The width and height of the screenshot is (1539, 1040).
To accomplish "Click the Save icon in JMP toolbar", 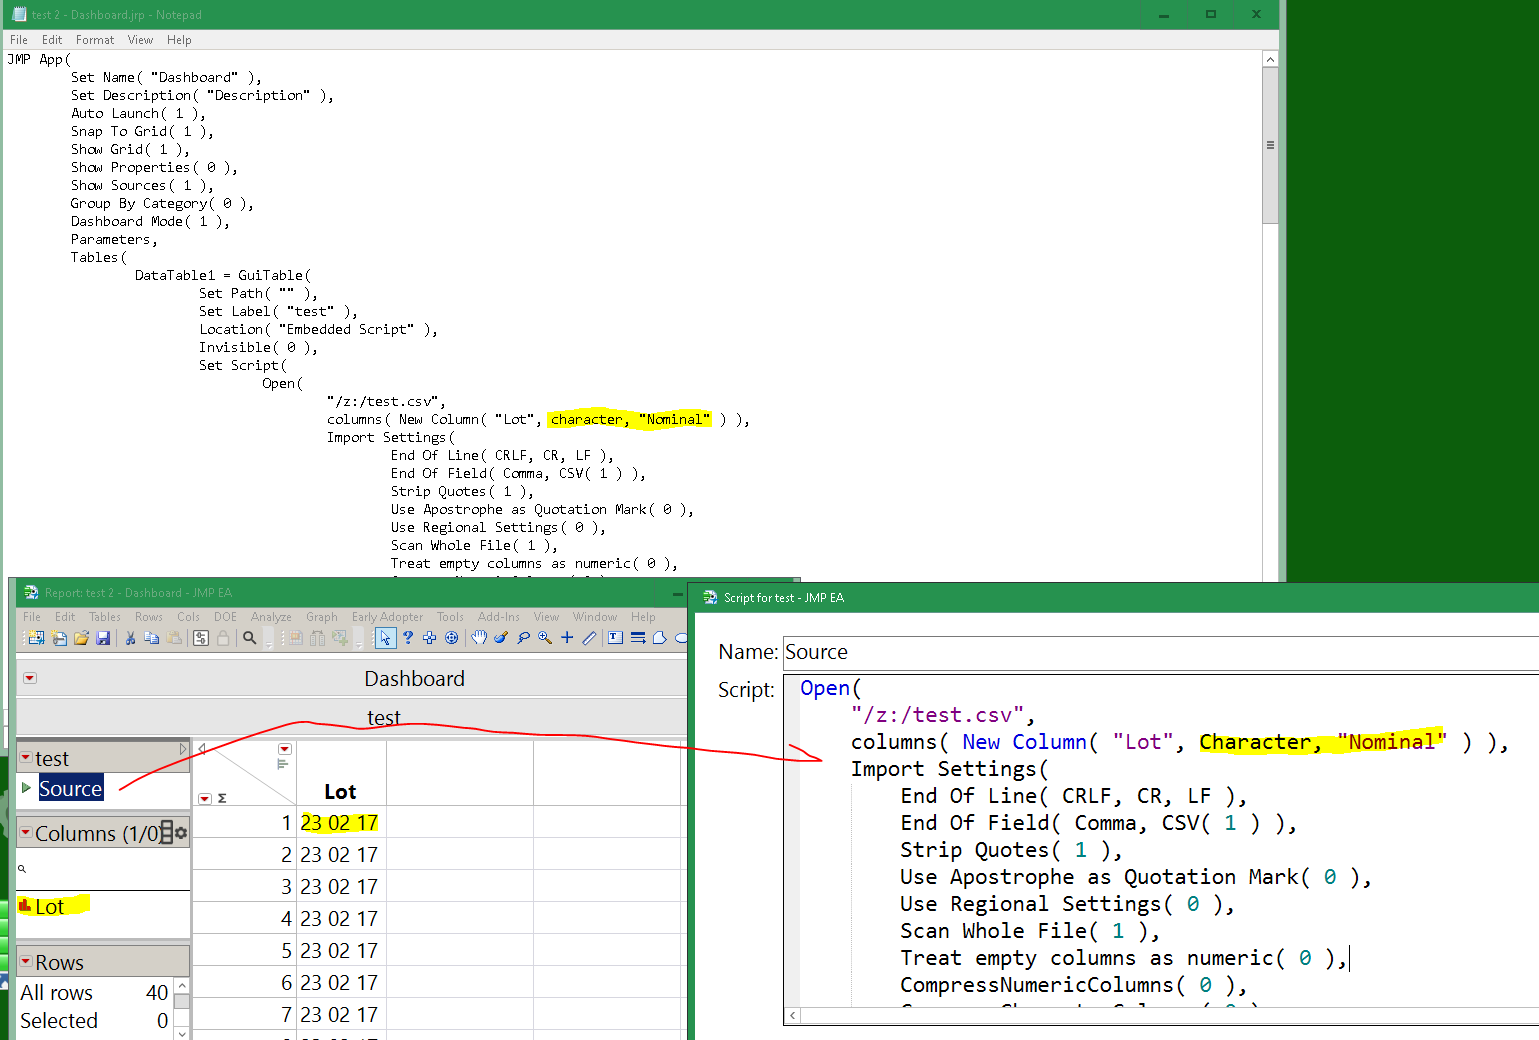I will point(104,637).
